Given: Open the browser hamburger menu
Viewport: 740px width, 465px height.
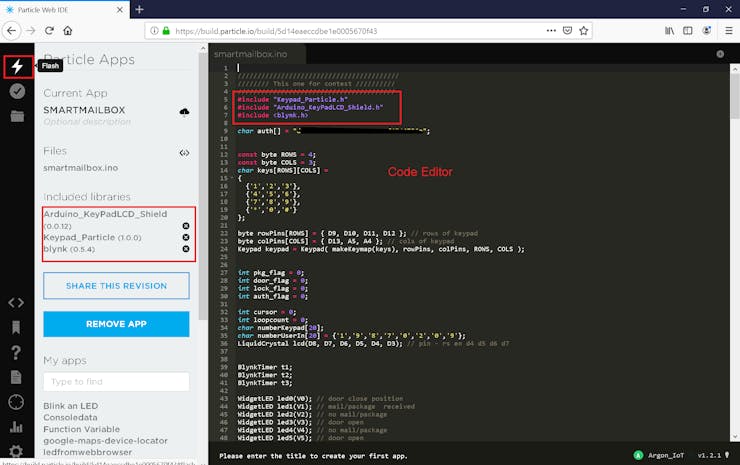Looking at the screenshot, I should (x=729, y=31).
